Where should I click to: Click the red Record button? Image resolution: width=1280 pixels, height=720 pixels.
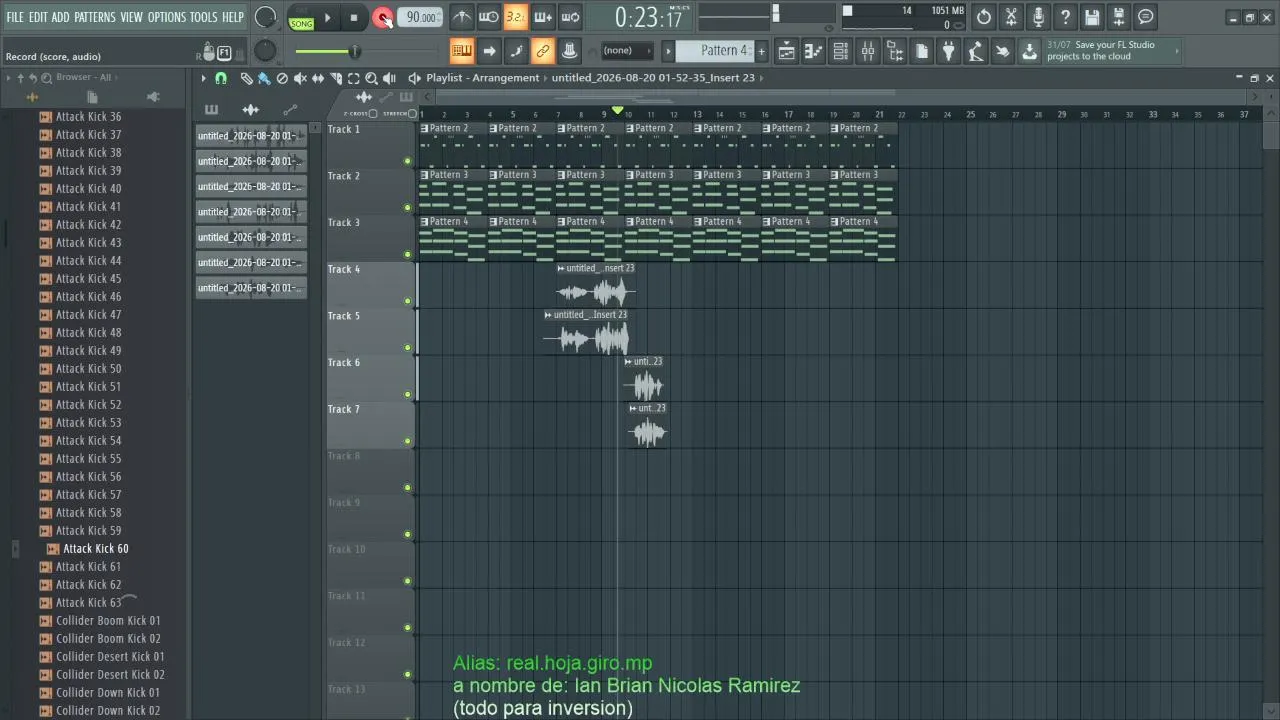[382, 17]
